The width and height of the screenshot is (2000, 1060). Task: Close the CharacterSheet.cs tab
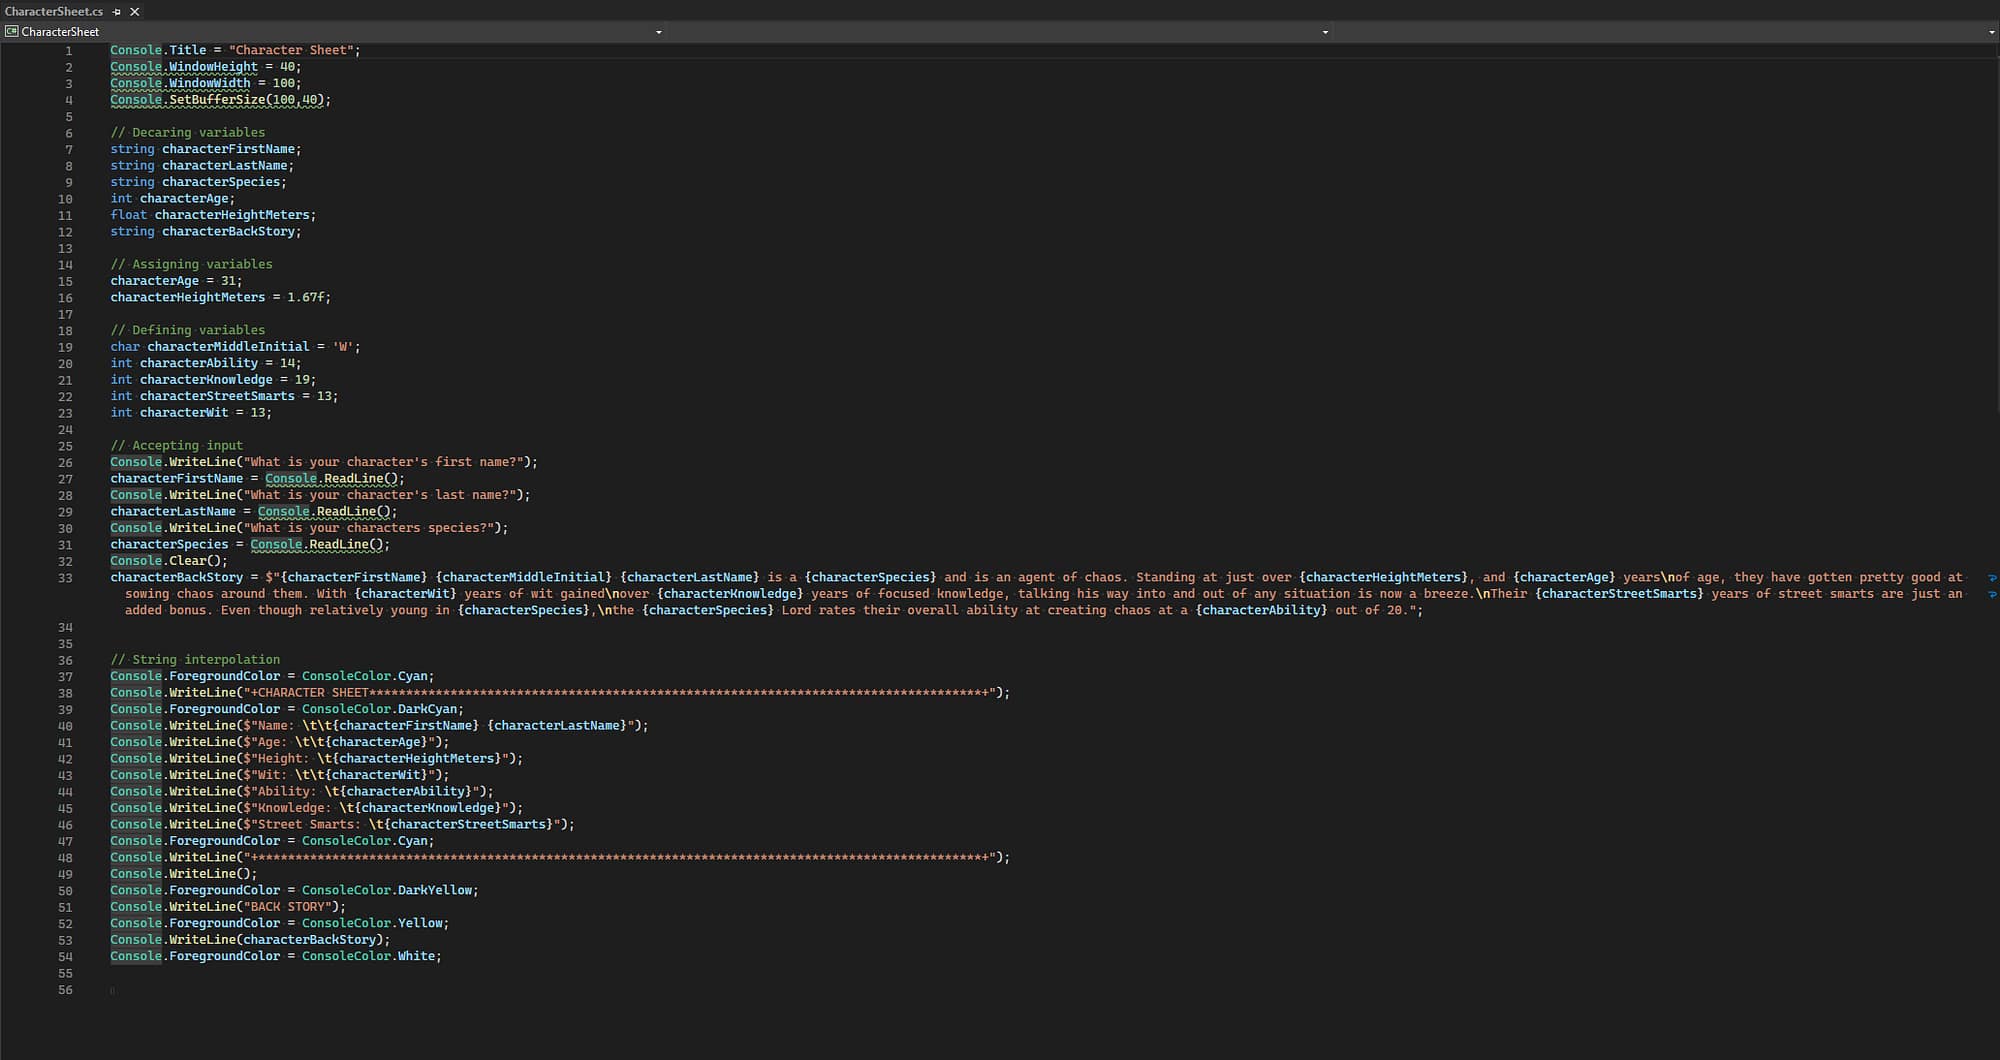135,12
